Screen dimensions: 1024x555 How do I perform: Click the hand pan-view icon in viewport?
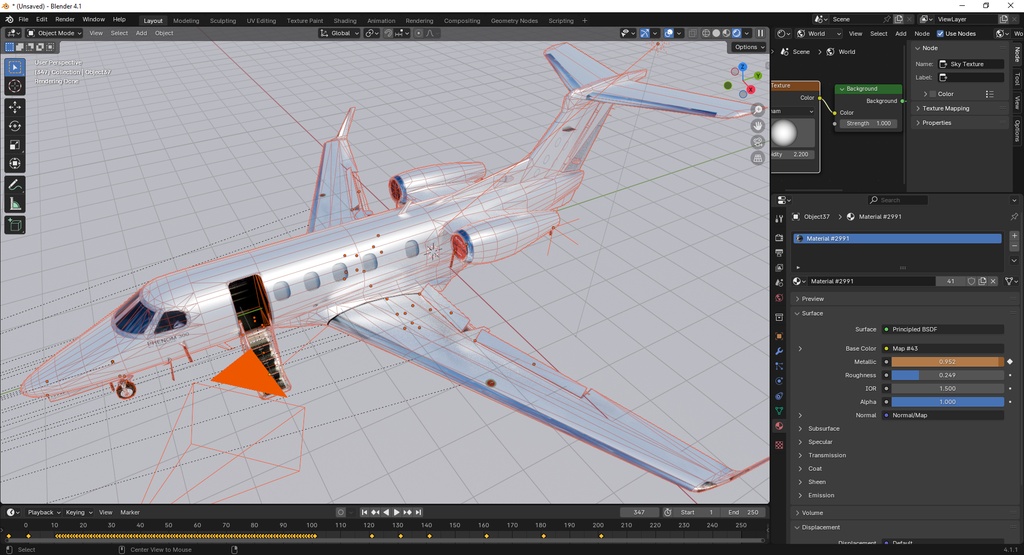(758, 126)
